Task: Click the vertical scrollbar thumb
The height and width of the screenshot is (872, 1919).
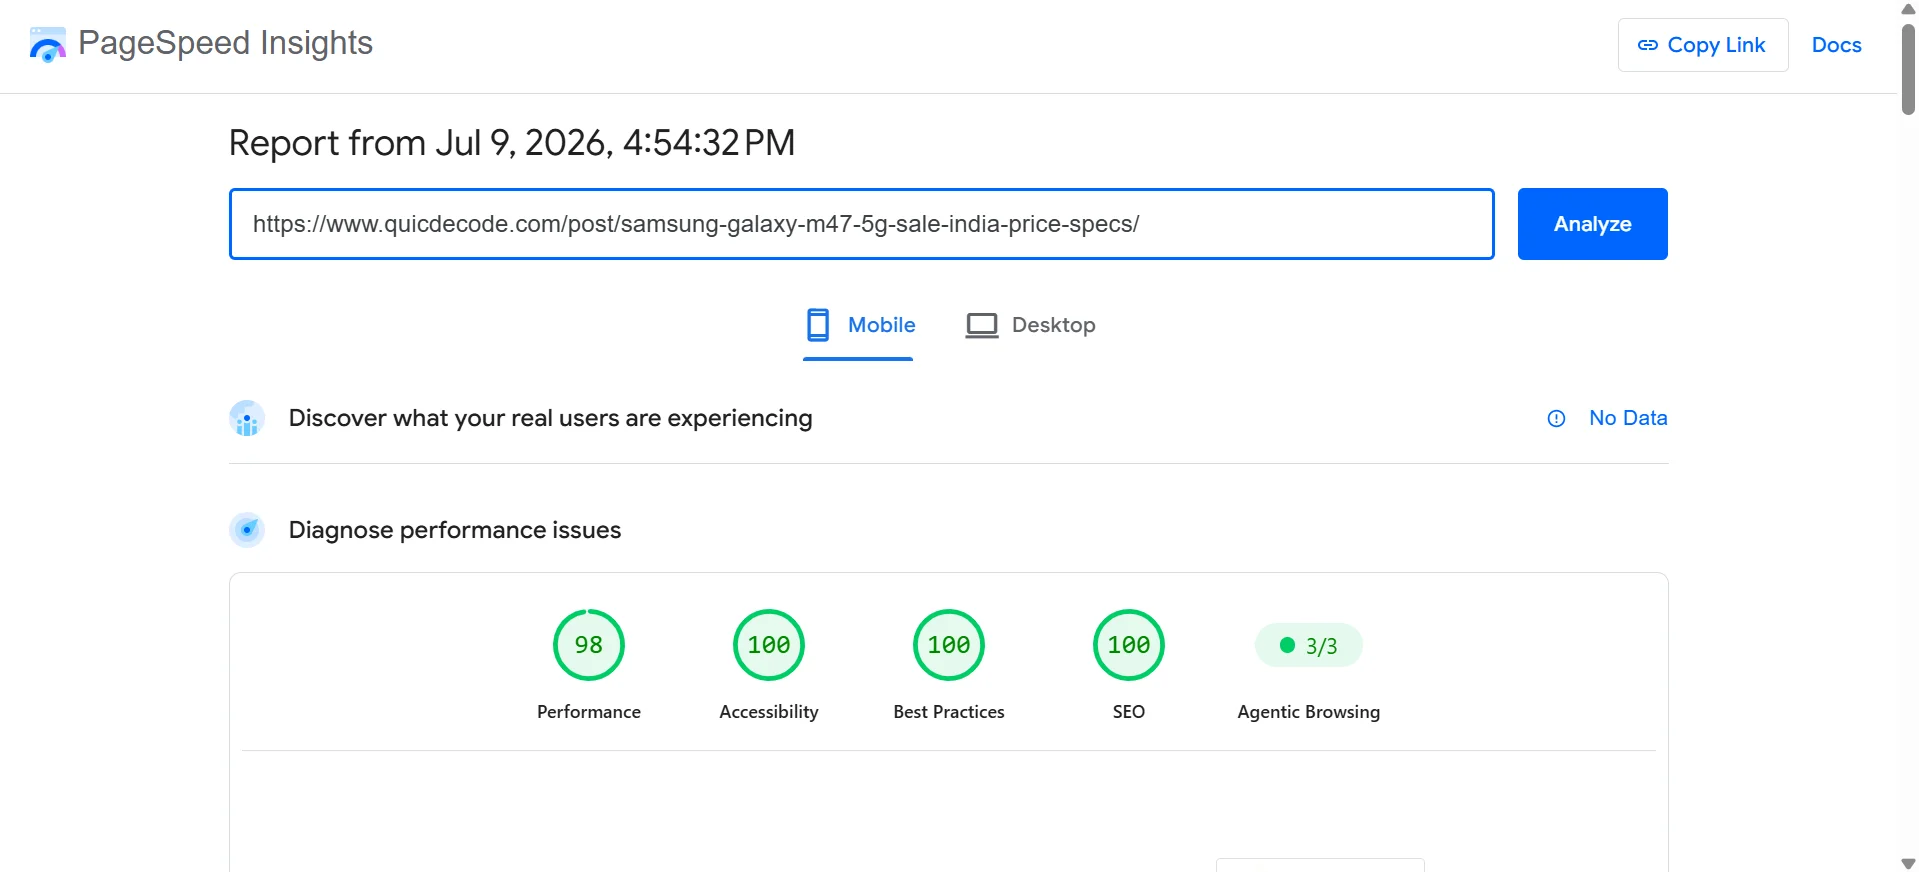Action: [x=1908, y=70]
